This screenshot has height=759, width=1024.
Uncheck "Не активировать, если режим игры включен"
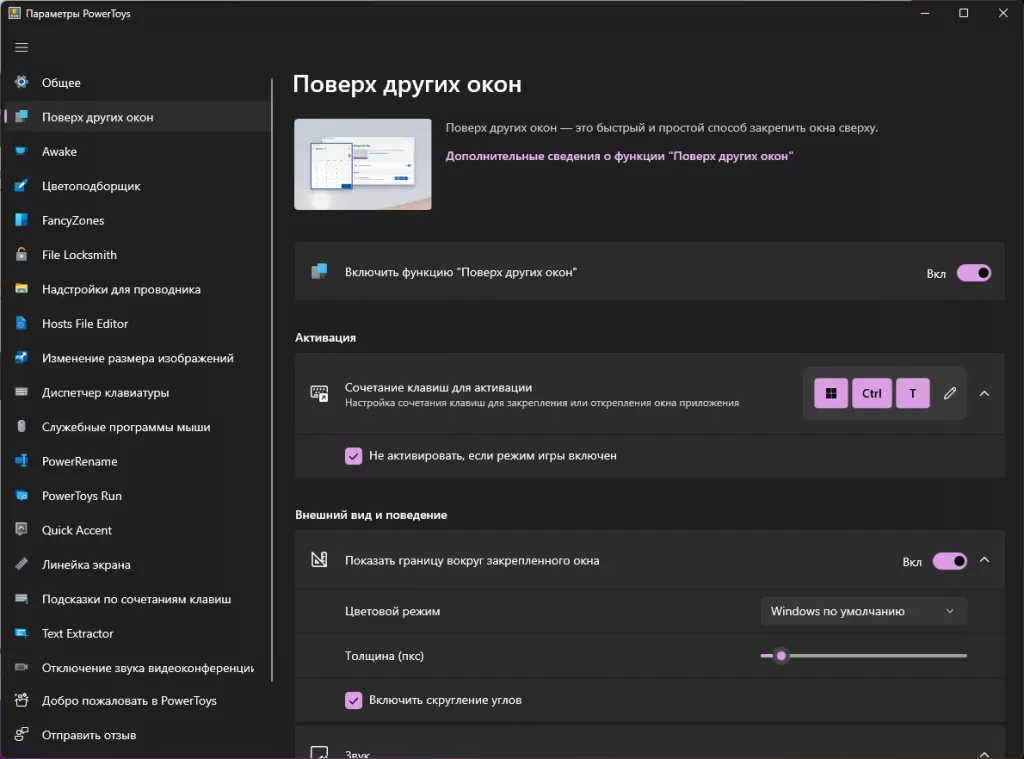(x=353, y=456)
